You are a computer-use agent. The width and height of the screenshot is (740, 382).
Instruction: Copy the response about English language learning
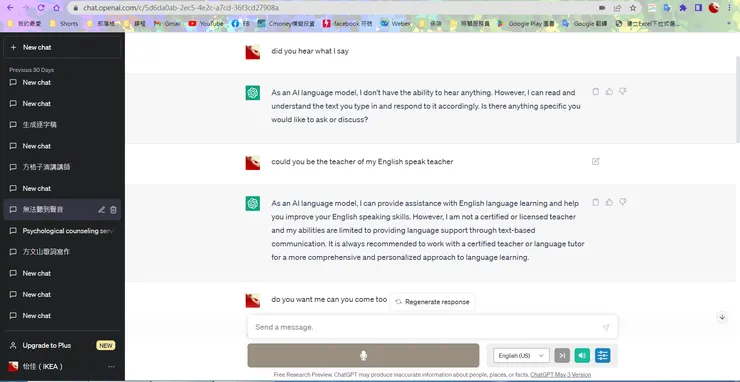tap(596, 202)
